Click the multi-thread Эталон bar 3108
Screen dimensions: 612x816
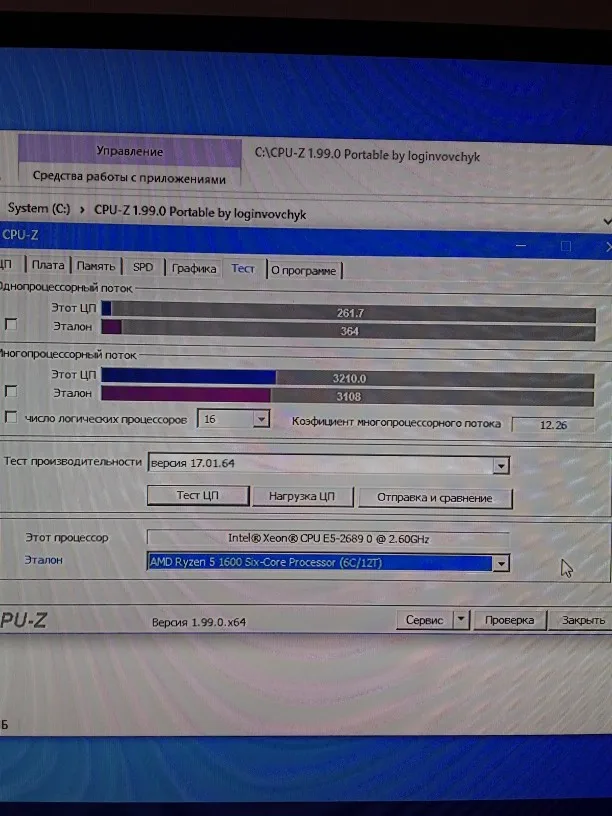tap(348, 396)
